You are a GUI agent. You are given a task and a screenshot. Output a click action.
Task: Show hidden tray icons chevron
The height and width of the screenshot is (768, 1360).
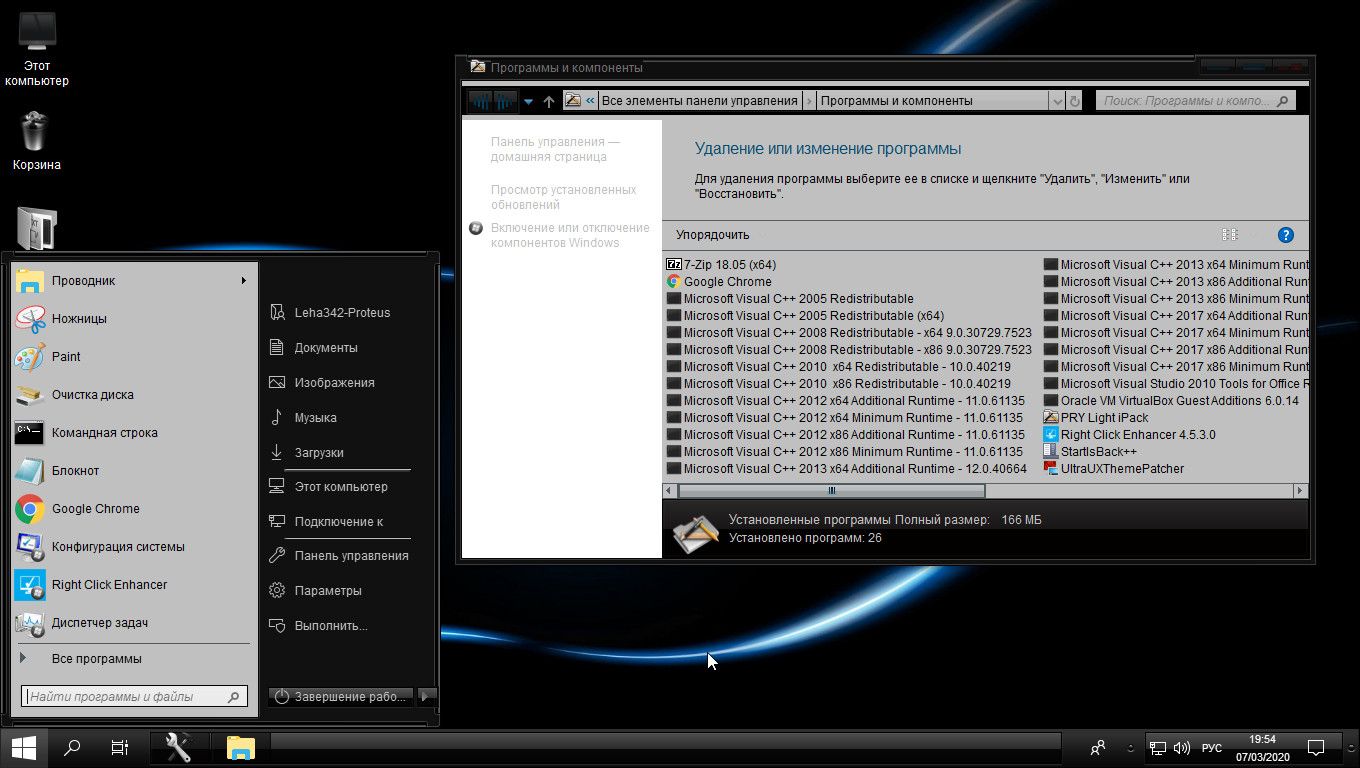coord(1131,747)
